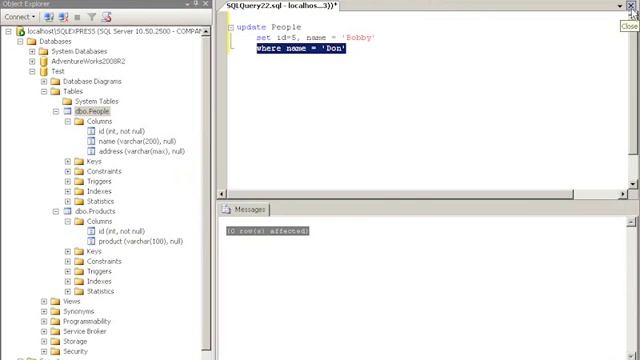
Task: Click the dbo.People table icon
Action: [x=67, y=111]
